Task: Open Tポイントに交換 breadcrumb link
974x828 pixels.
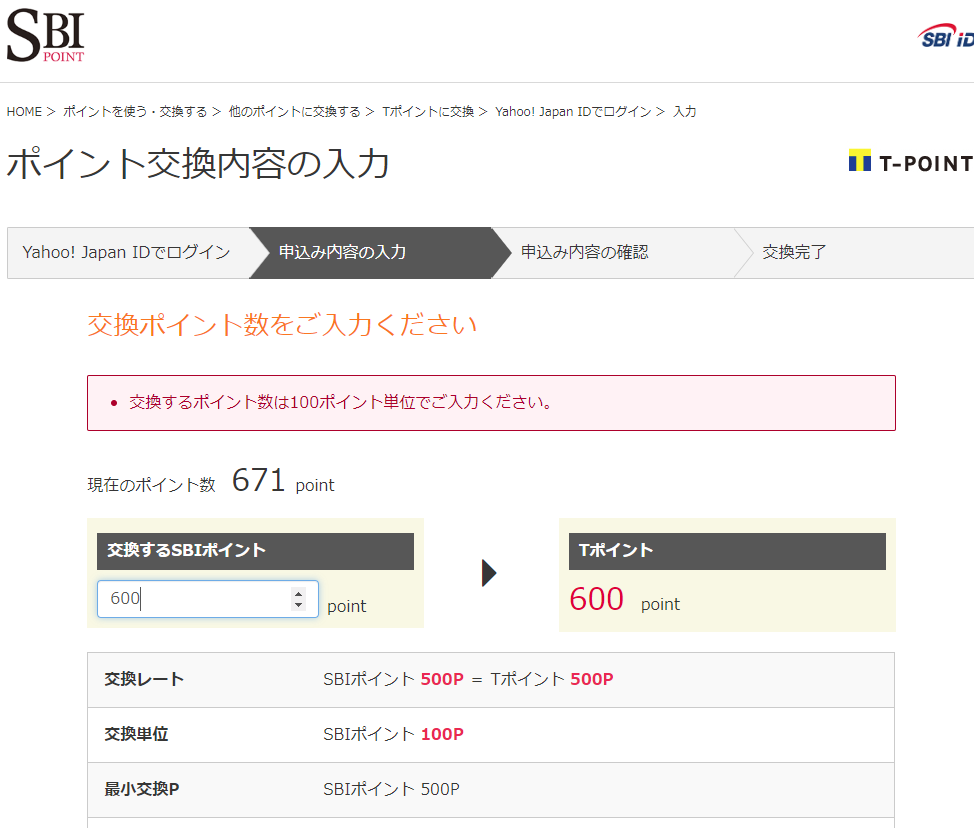Action: click(428, 112)
